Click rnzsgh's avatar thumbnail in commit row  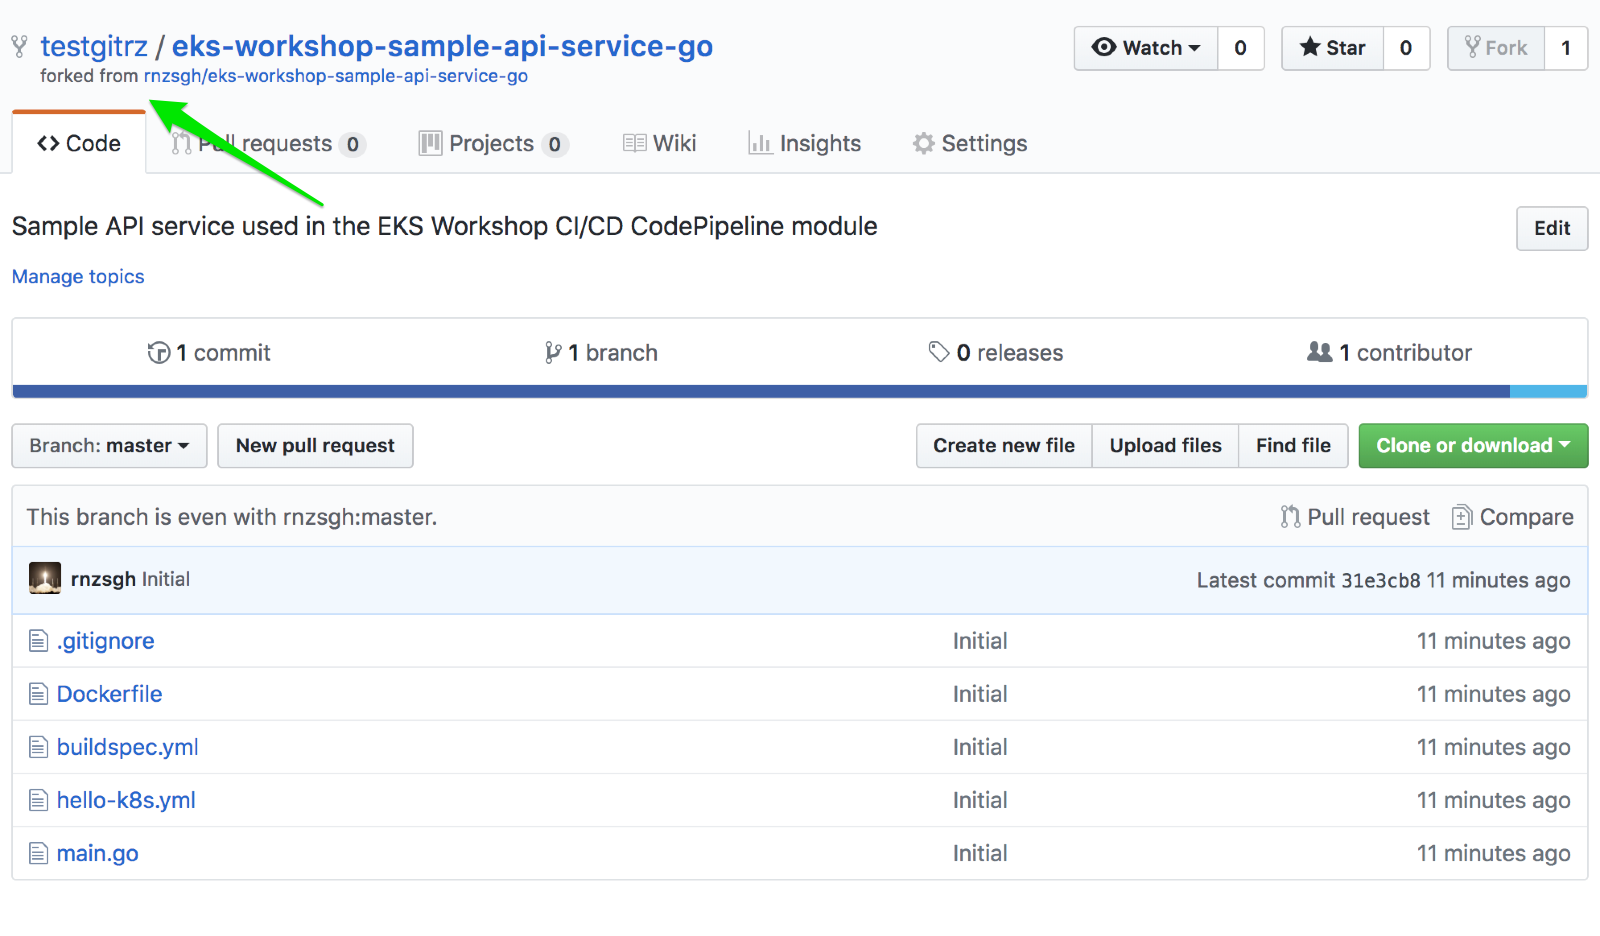point(44,578)
